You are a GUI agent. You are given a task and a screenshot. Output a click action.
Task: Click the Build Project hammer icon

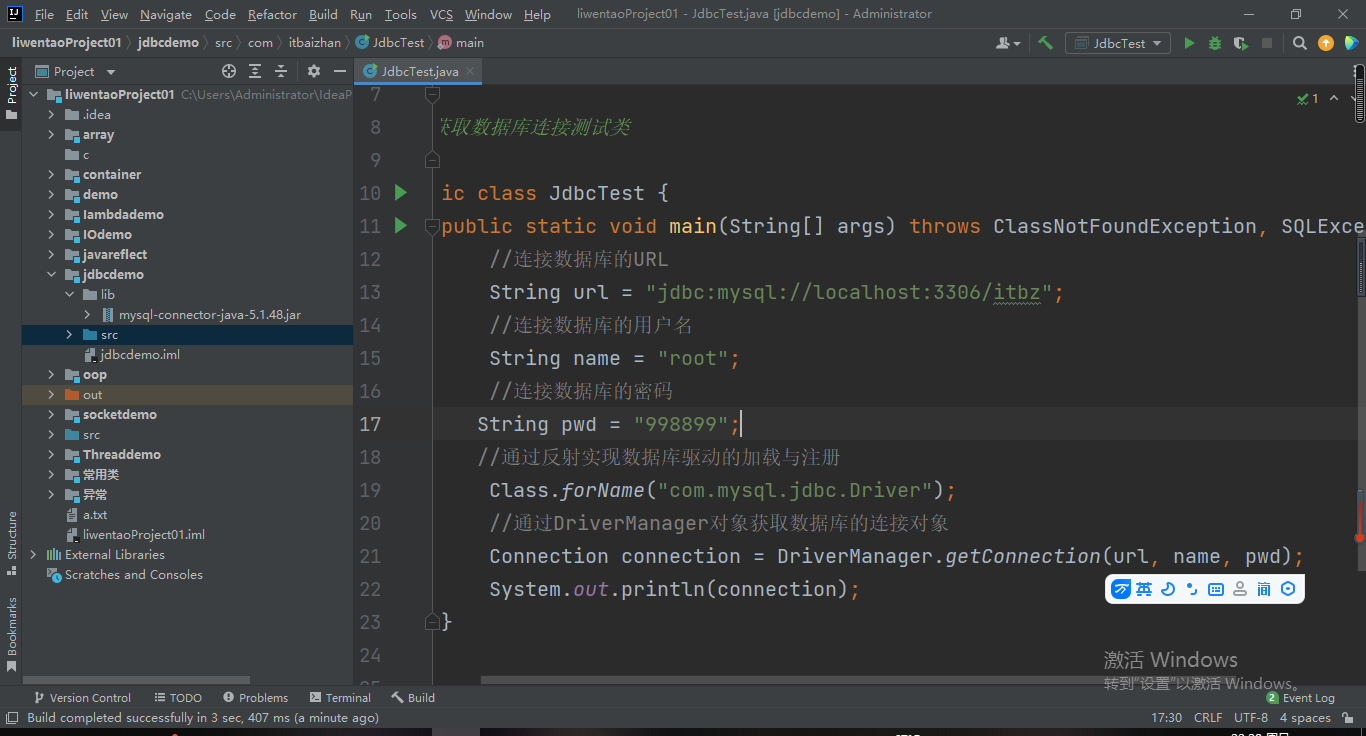(1045, 43)
